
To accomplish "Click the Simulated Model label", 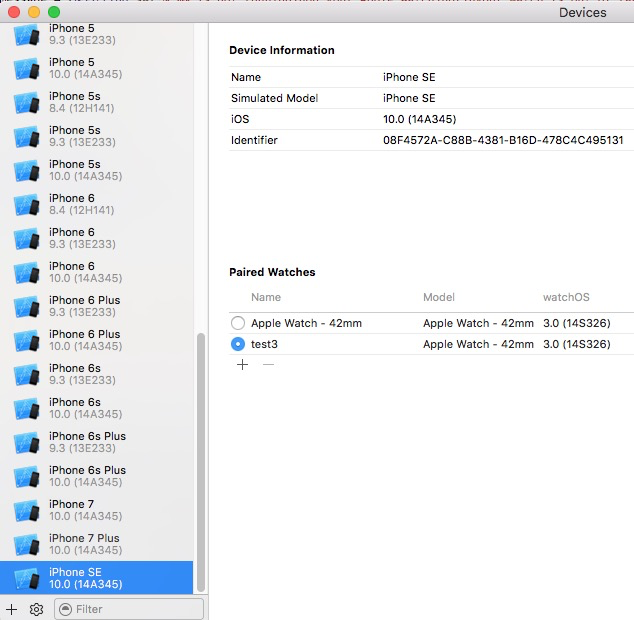I will [x=275, y=98].
